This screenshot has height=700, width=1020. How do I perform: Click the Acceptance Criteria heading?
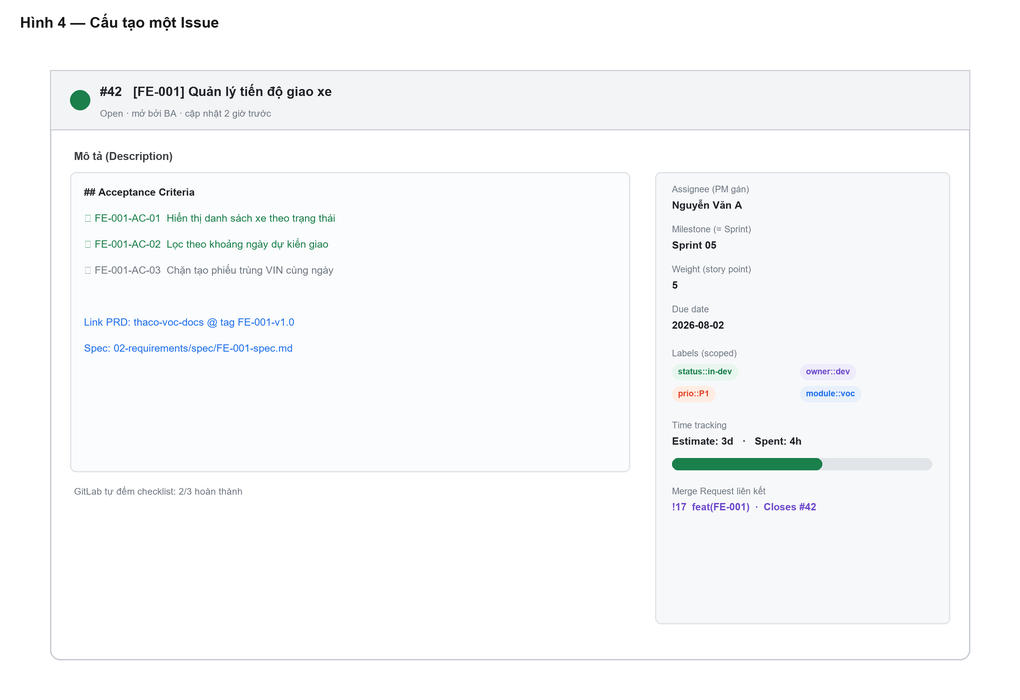[x=139, y=193]
